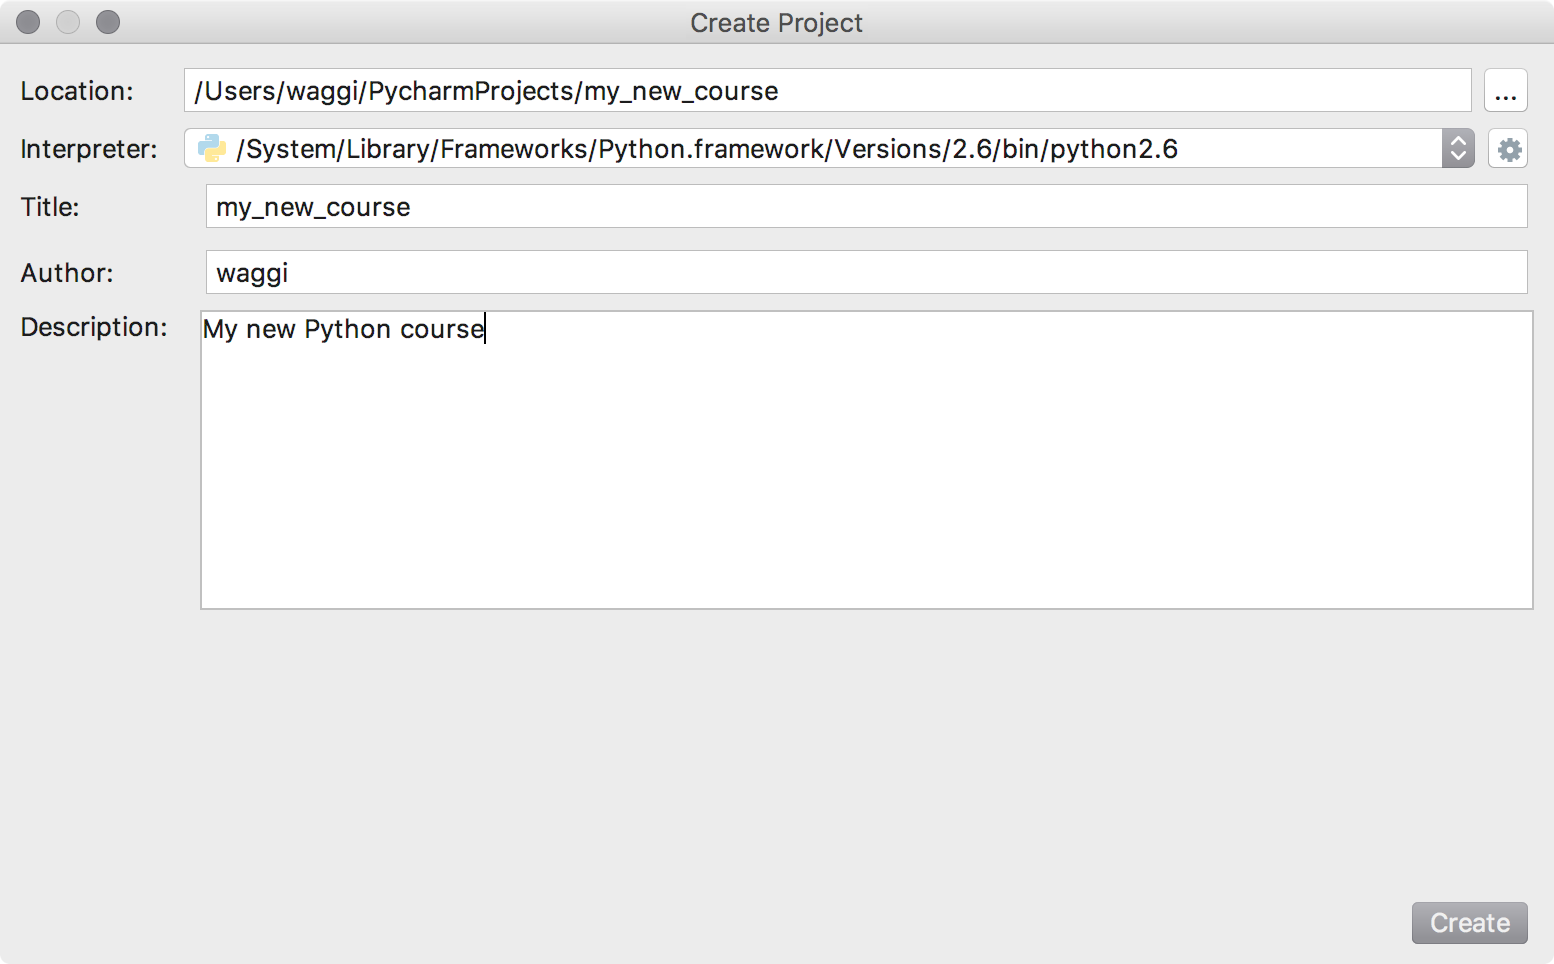
Task: Focus the Location path field
Action: 828,91
